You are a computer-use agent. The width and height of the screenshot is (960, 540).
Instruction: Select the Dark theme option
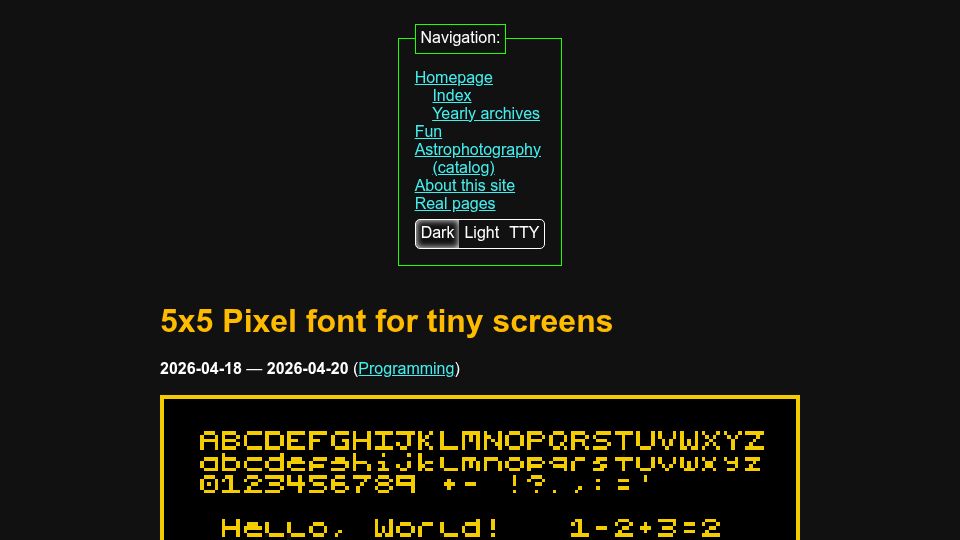(437, 233)
